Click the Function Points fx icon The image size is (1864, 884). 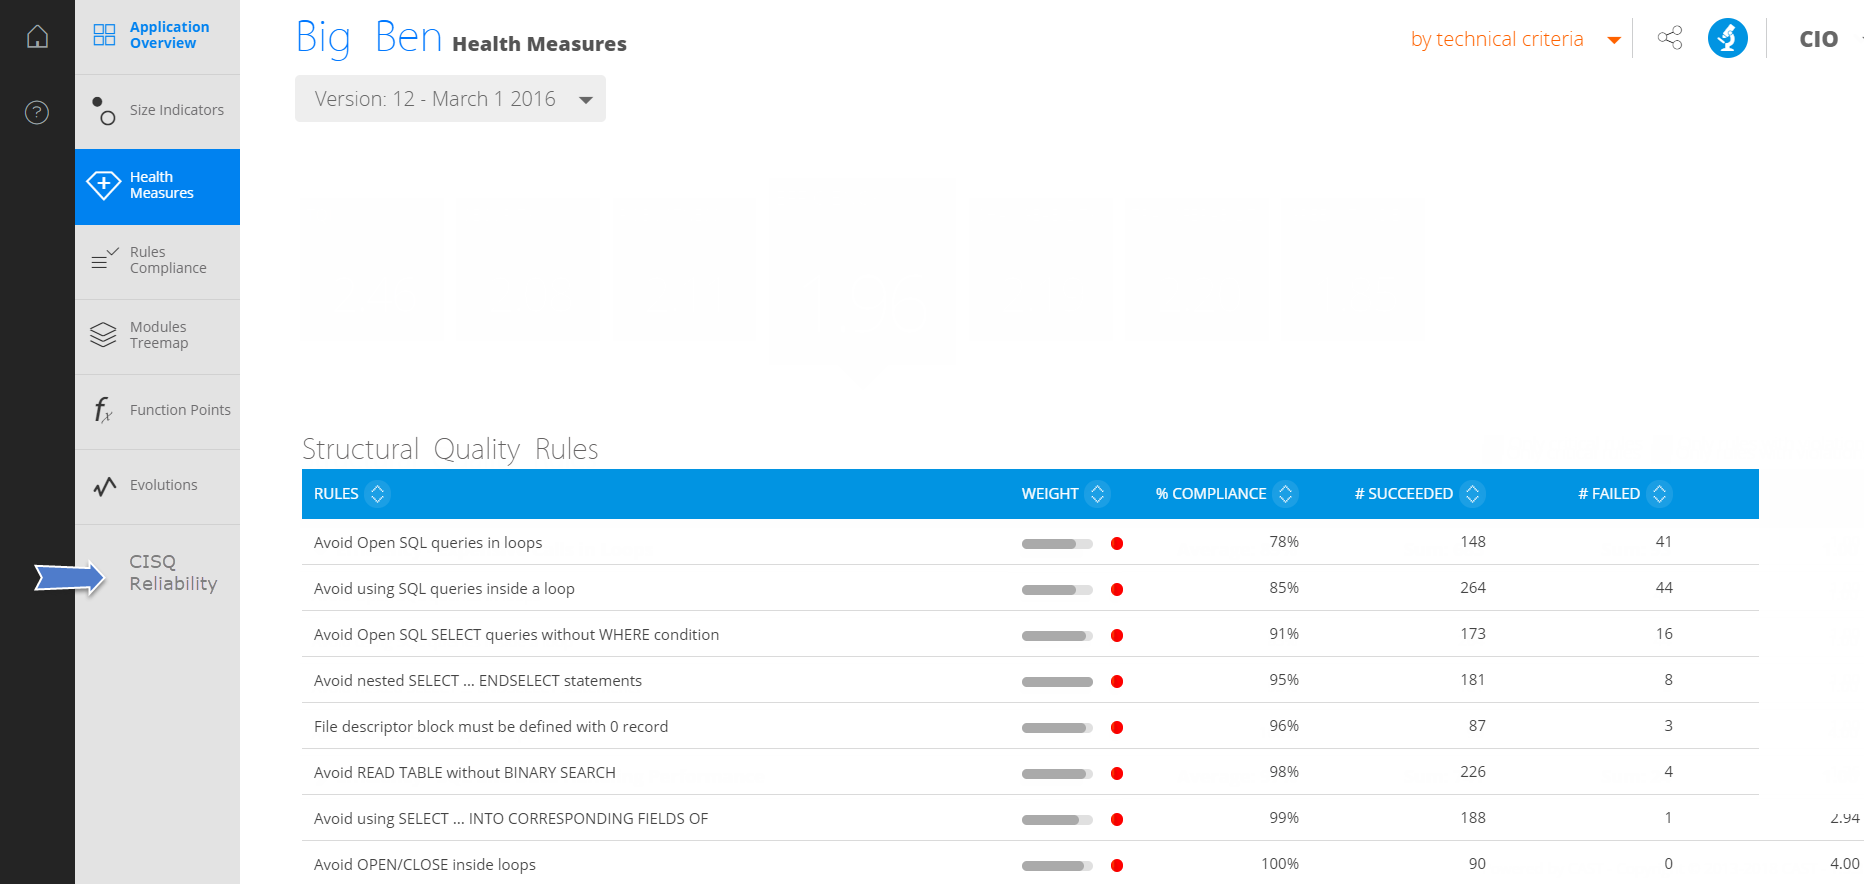103,410
